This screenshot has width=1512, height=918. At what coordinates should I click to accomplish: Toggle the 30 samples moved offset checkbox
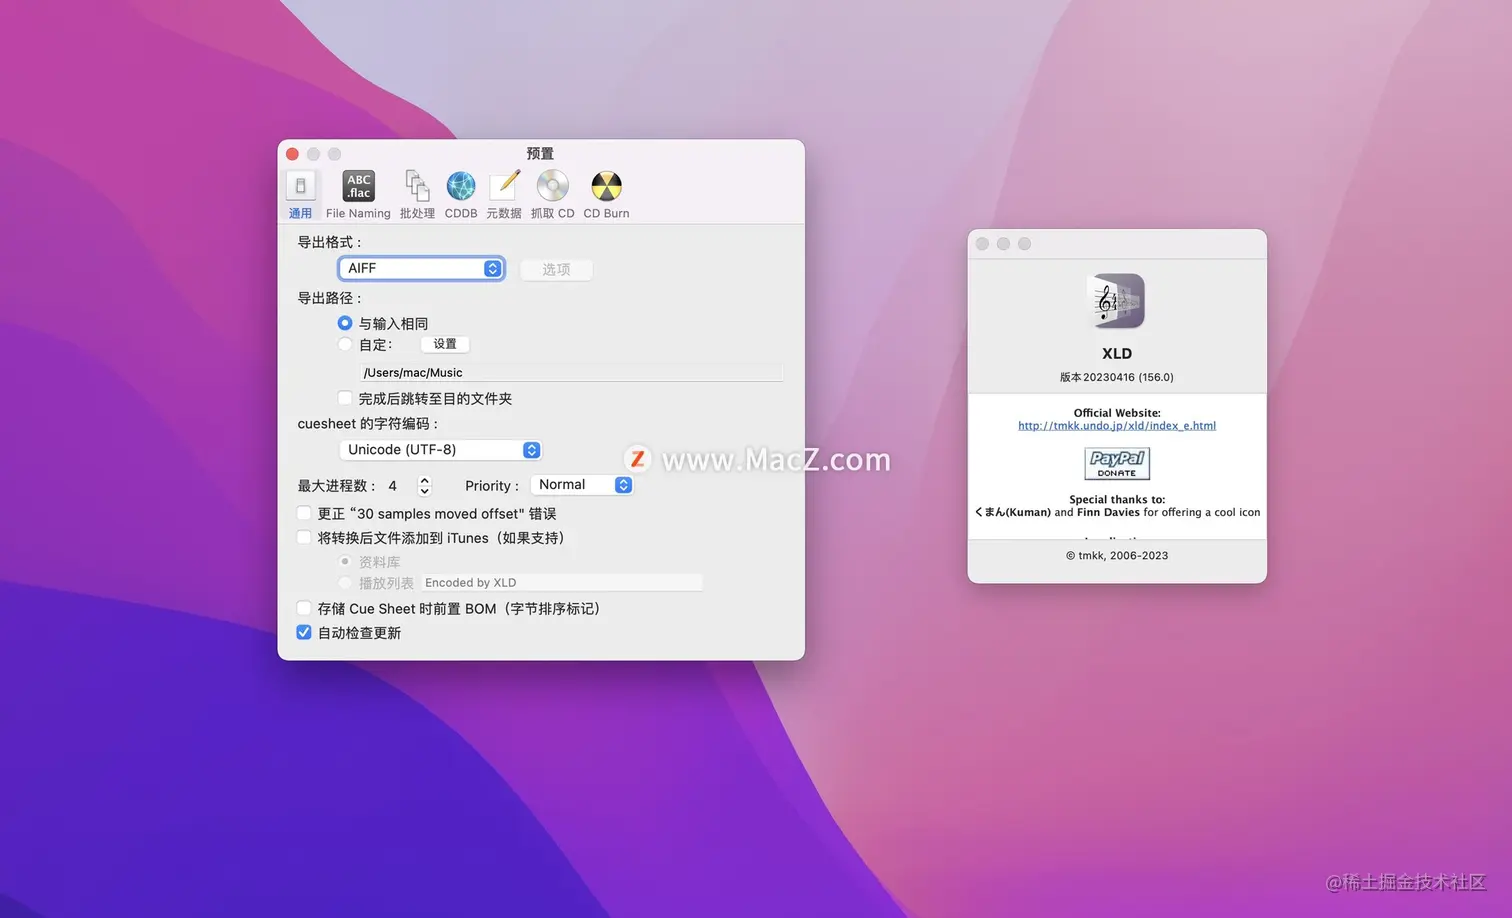click(x=304, y=513)
